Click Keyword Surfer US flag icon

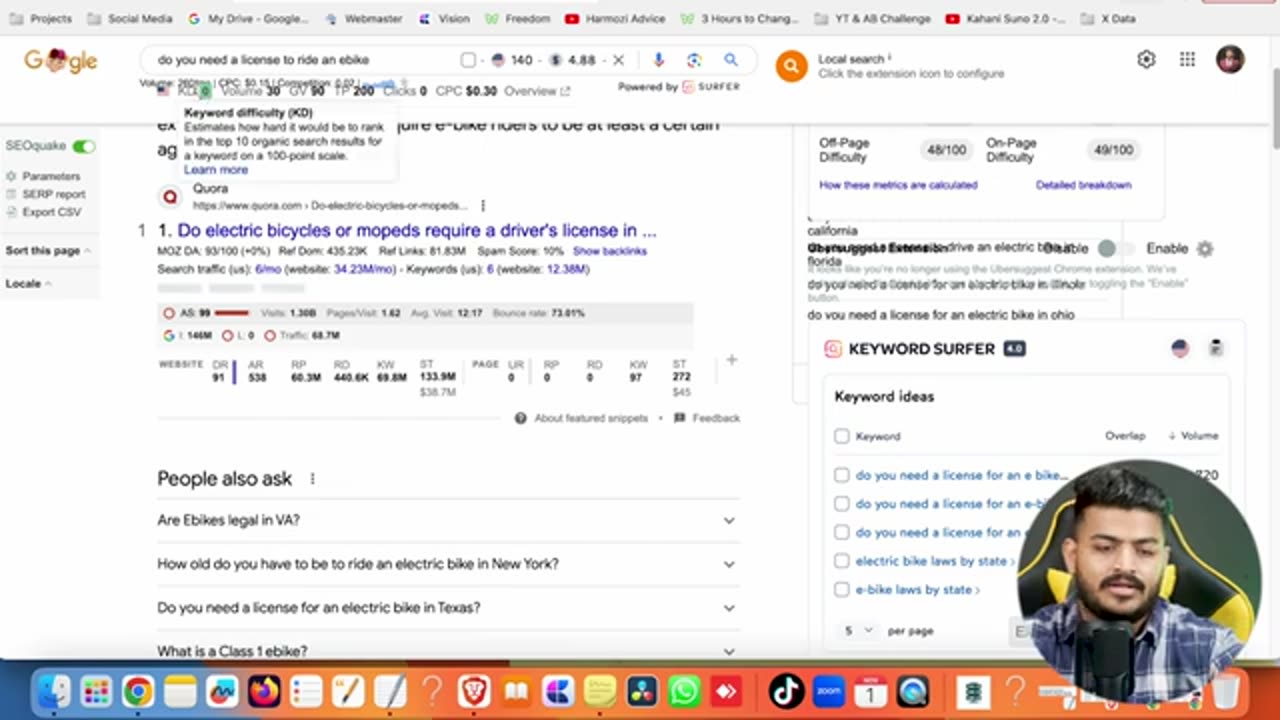(1180, 348)
